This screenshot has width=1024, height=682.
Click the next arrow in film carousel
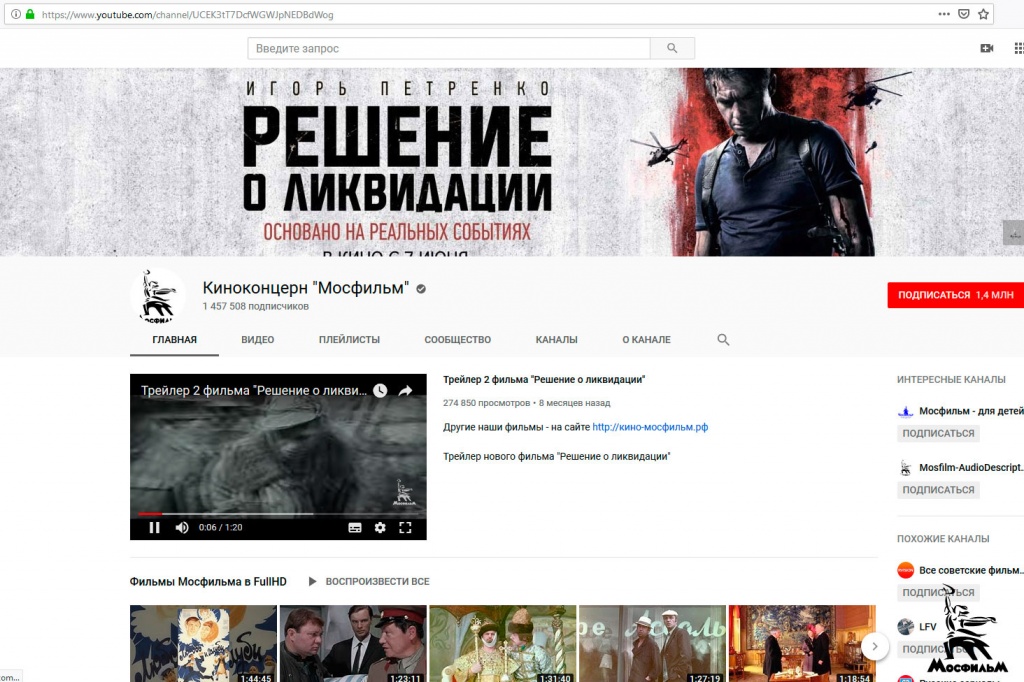tap(874, 647)
